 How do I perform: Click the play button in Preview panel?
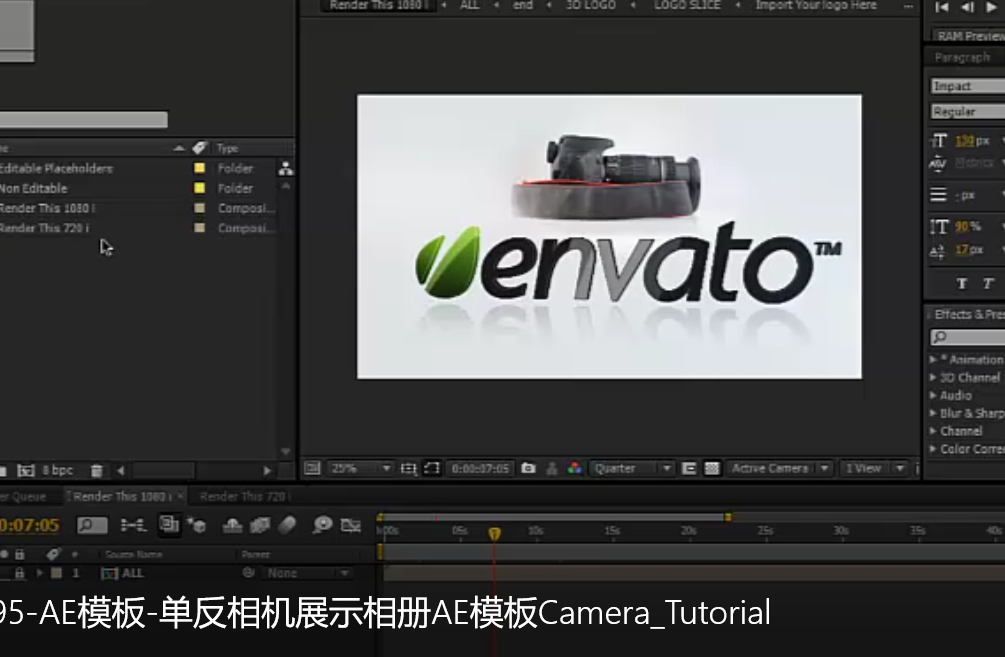[991, 7]
